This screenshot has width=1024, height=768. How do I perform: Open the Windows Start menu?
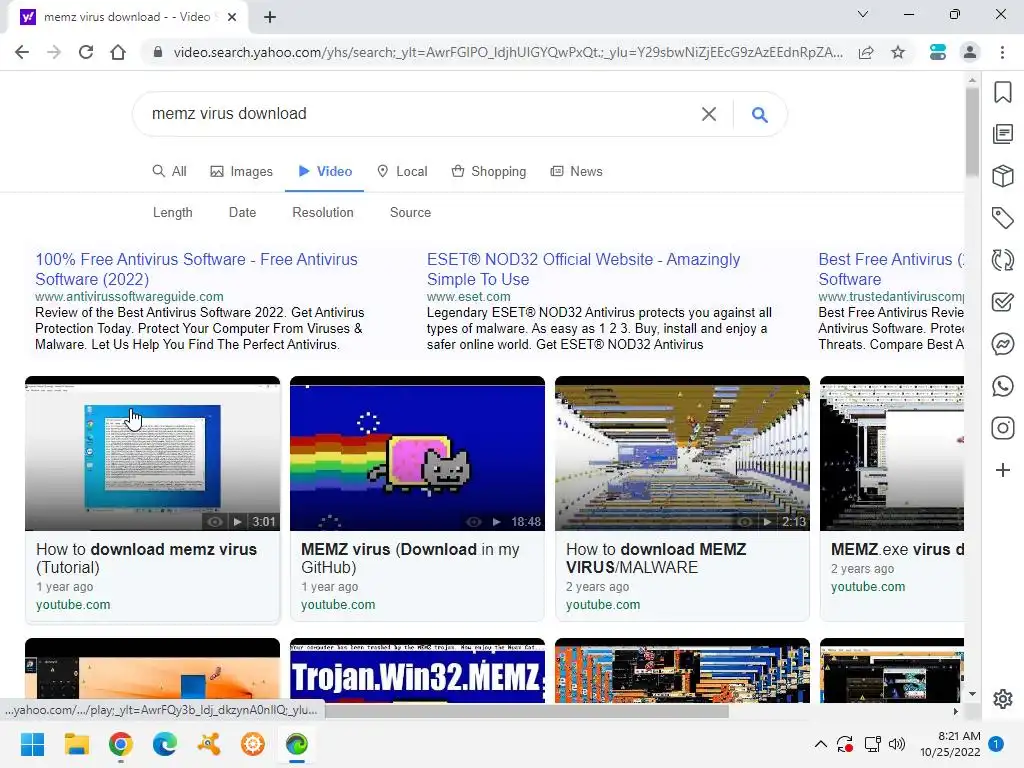click(x=32, y=744)
